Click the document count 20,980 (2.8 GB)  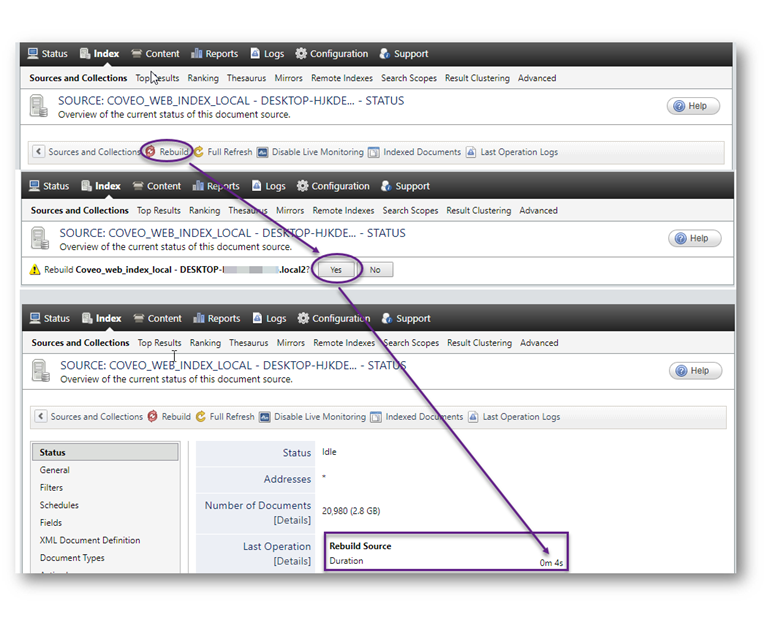pyautogui.click(x=351, y=511)
